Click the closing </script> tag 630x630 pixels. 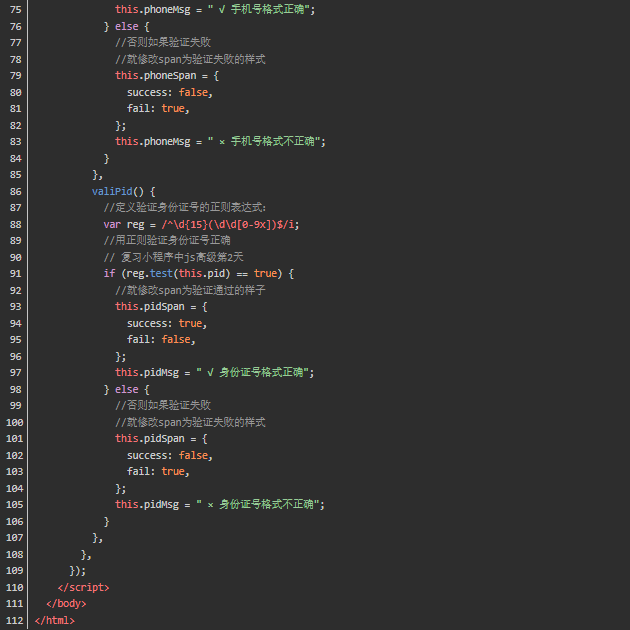(83, 587)
